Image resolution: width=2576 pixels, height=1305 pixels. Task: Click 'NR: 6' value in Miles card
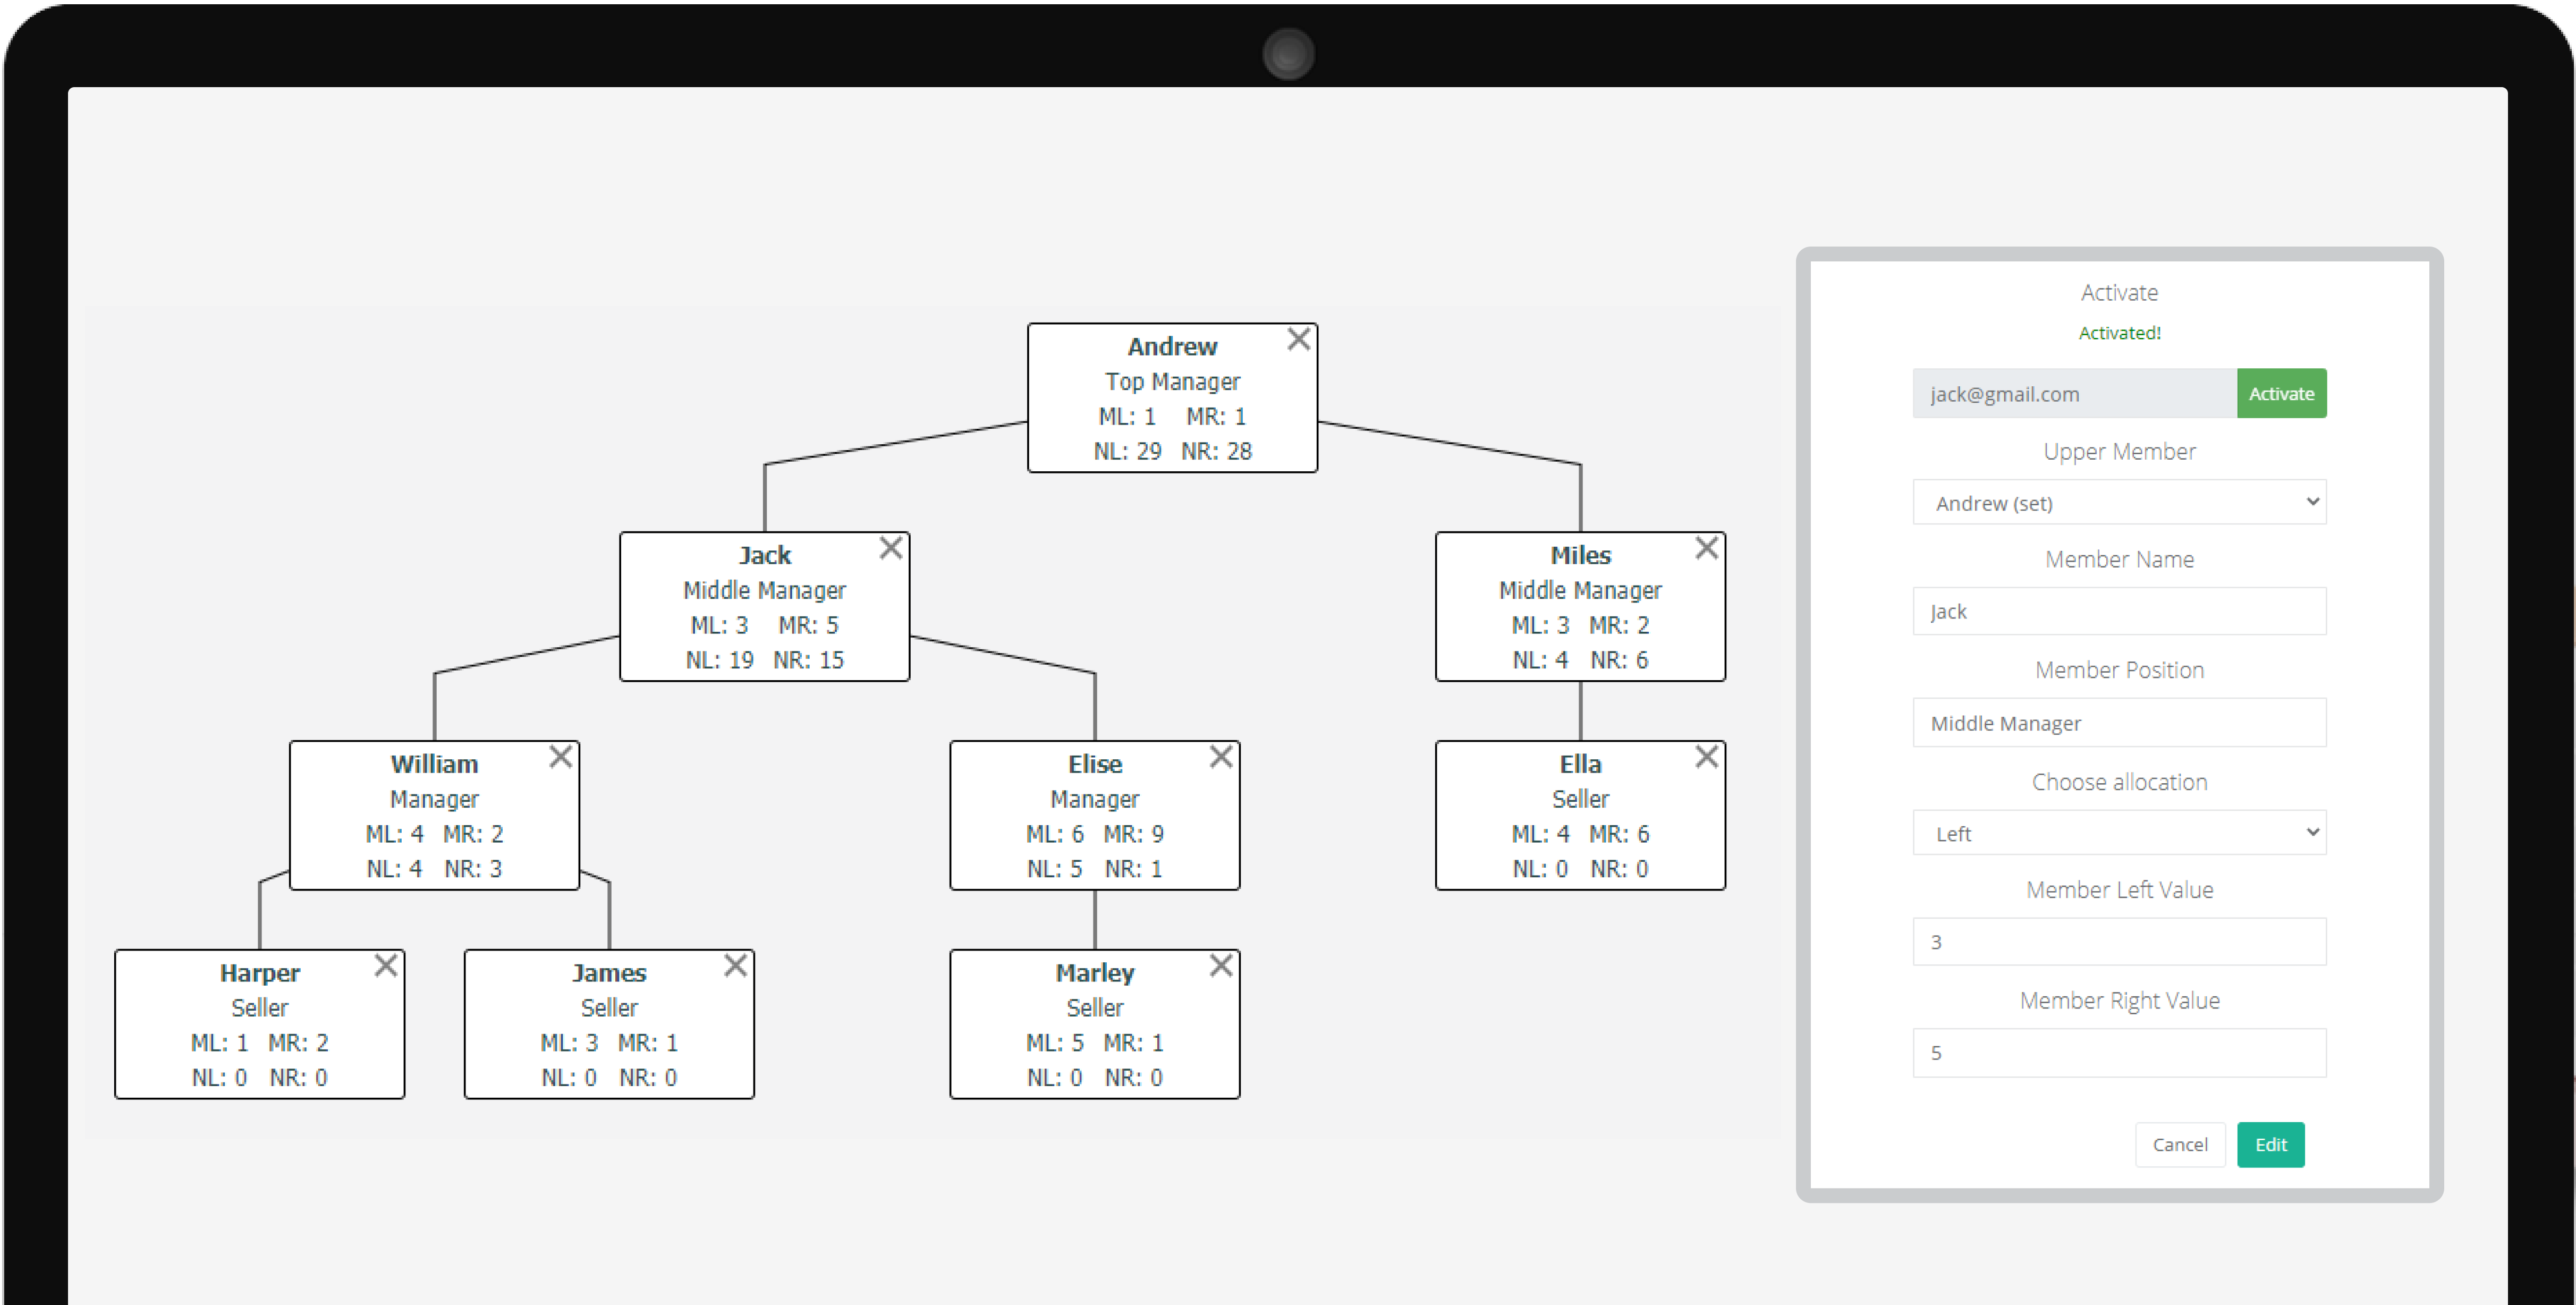coord(1619,660)
